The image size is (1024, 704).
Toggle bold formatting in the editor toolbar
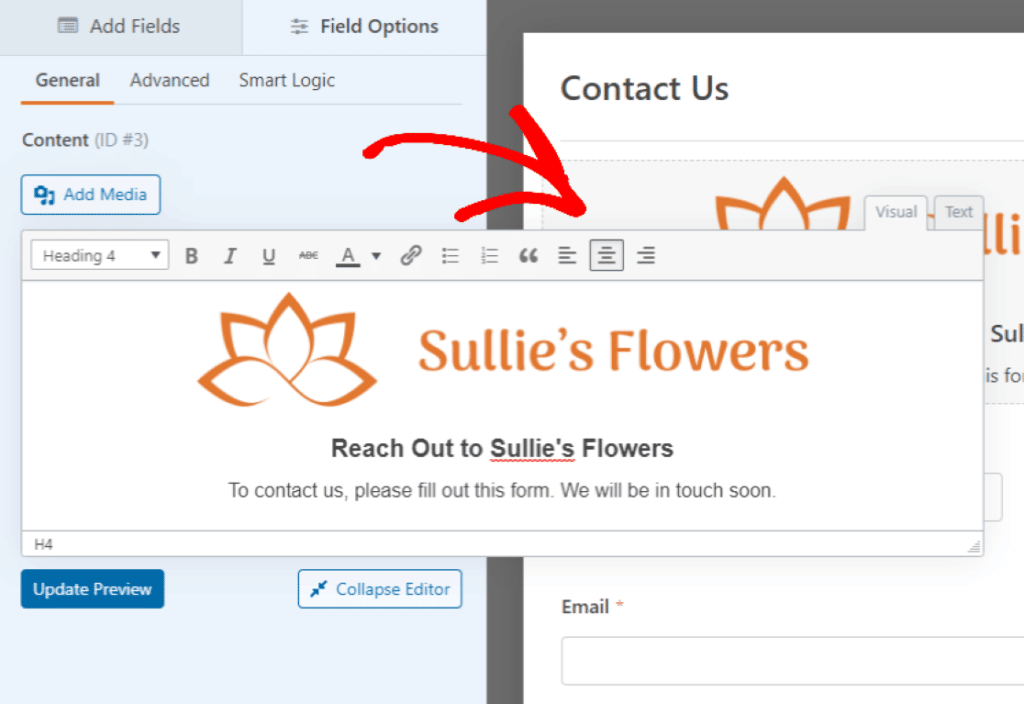pyautogui.click(x=192, y=256)
